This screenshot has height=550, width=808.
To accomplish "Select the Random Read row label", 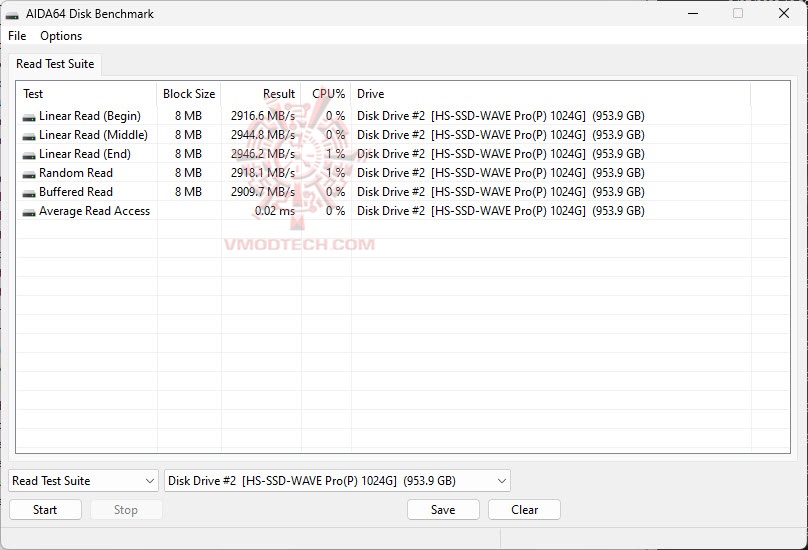I will point(76,173).
